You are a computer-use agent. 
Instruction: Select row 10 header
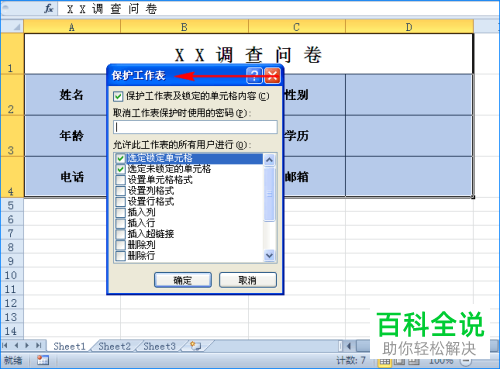pos(12,275)
